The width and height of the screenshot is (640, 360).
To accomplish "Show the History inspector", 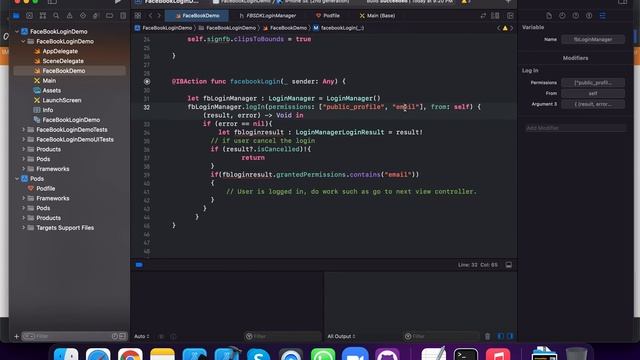I will tap(562, 16).
